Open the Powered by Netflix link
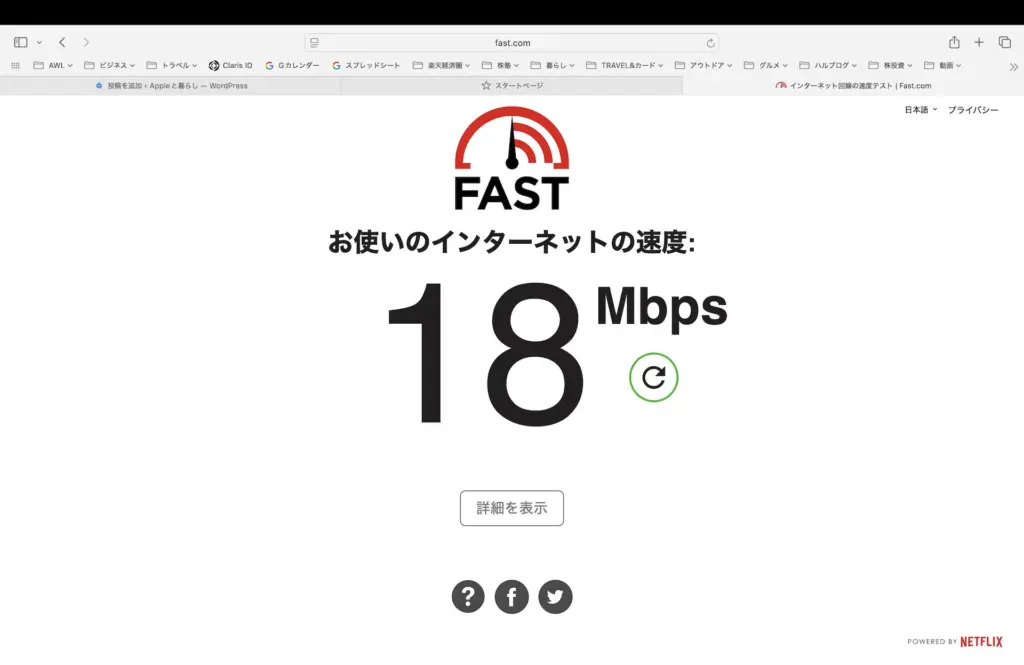This screenshot has width=1024, height=665. click(954, 641)
